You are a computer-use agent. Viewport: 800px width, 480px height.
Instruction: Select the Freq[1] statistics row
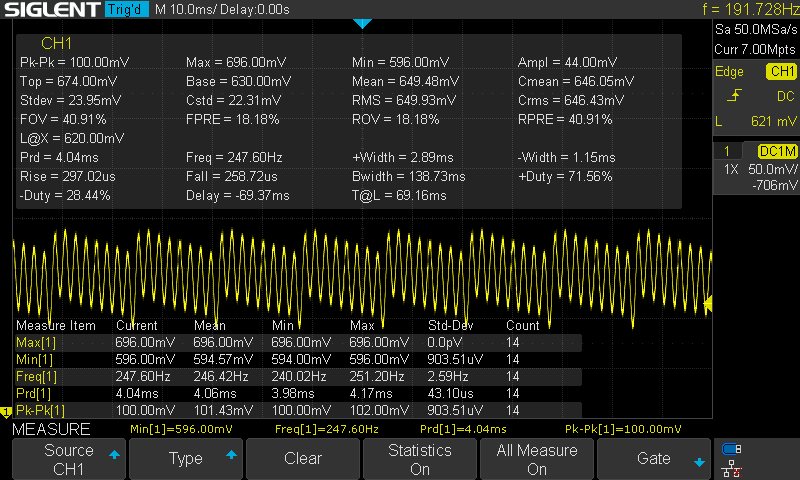(x=298, y=376)
